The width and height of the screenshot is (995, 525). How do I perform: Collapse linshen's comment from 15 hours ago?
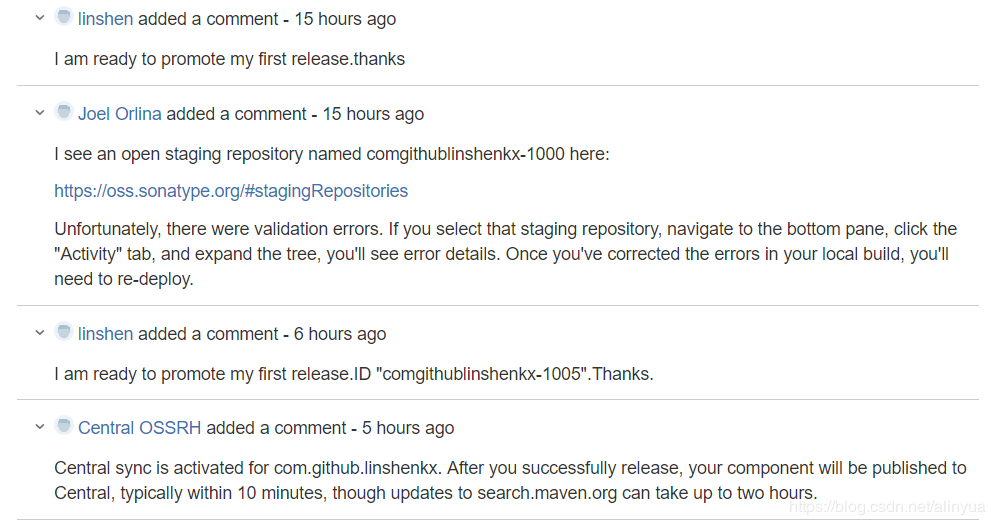point(40,19)
